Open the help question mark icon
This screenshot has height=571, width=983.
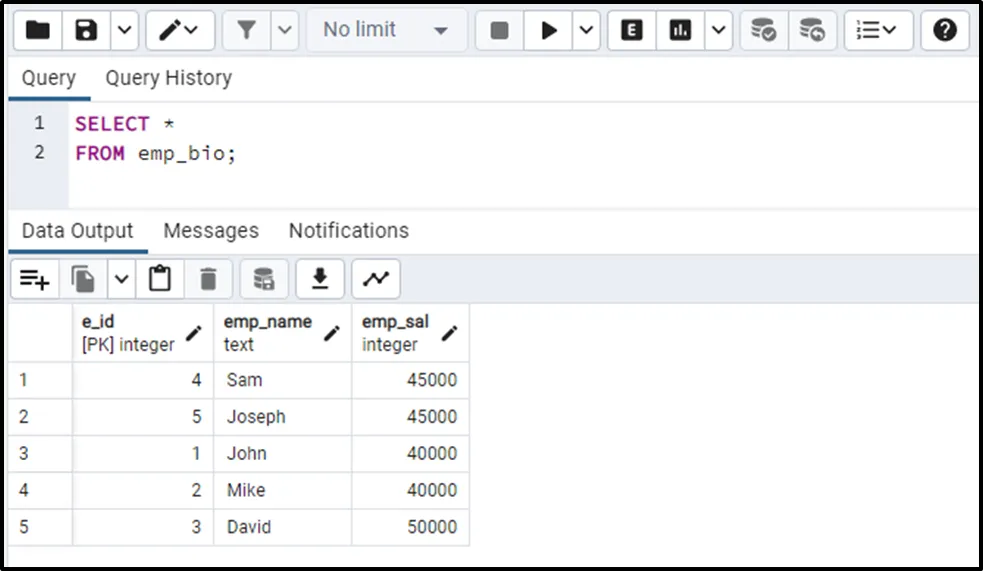[945, 30]
